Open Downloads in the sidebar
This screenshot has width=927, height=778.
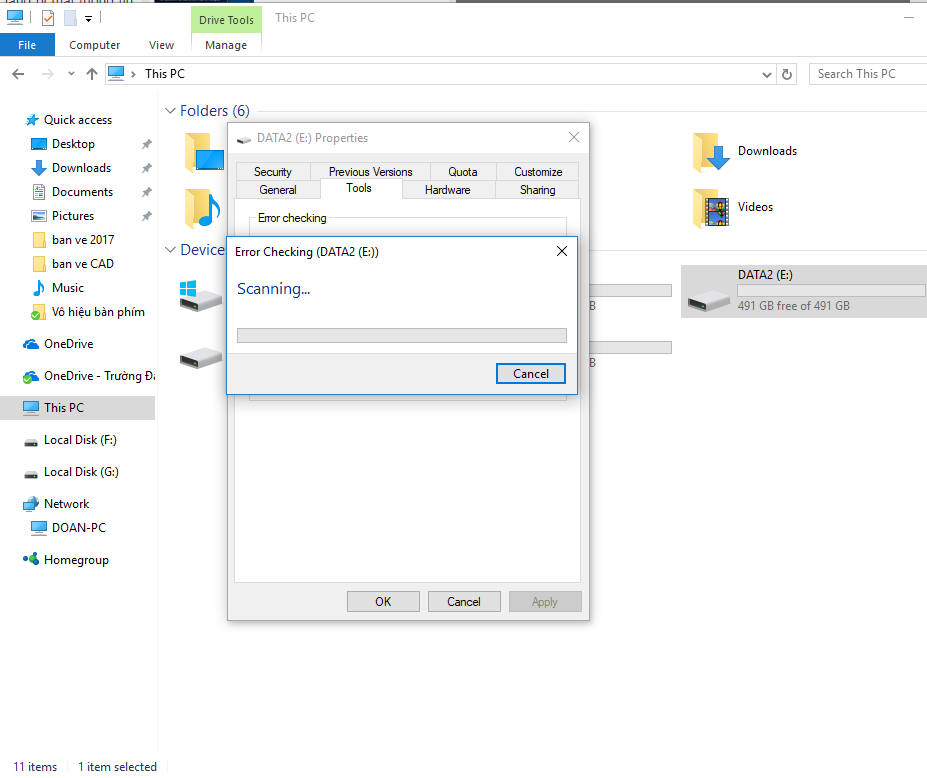(82, 168)
